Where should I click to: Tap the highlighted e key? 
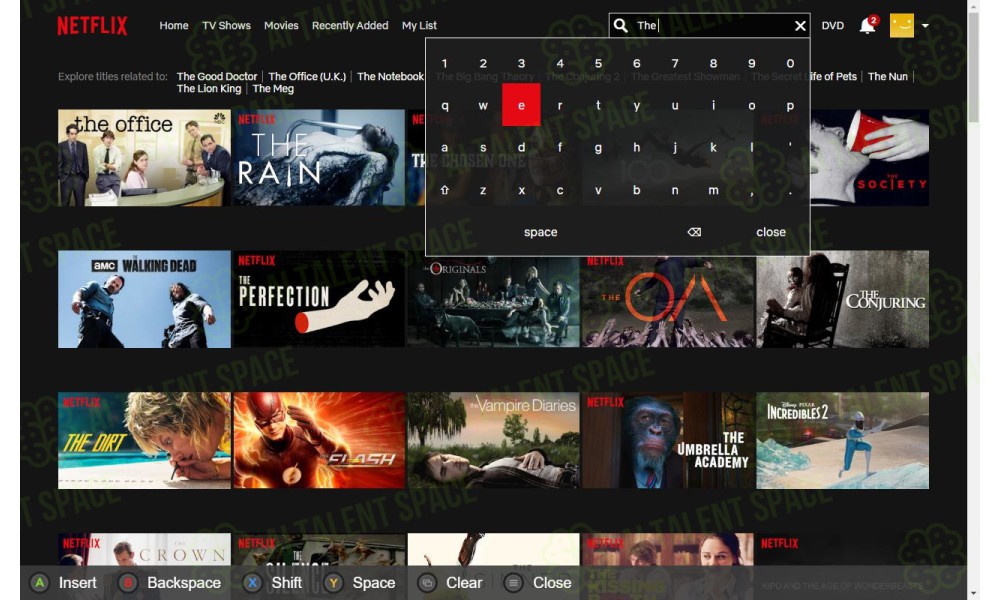521,105
